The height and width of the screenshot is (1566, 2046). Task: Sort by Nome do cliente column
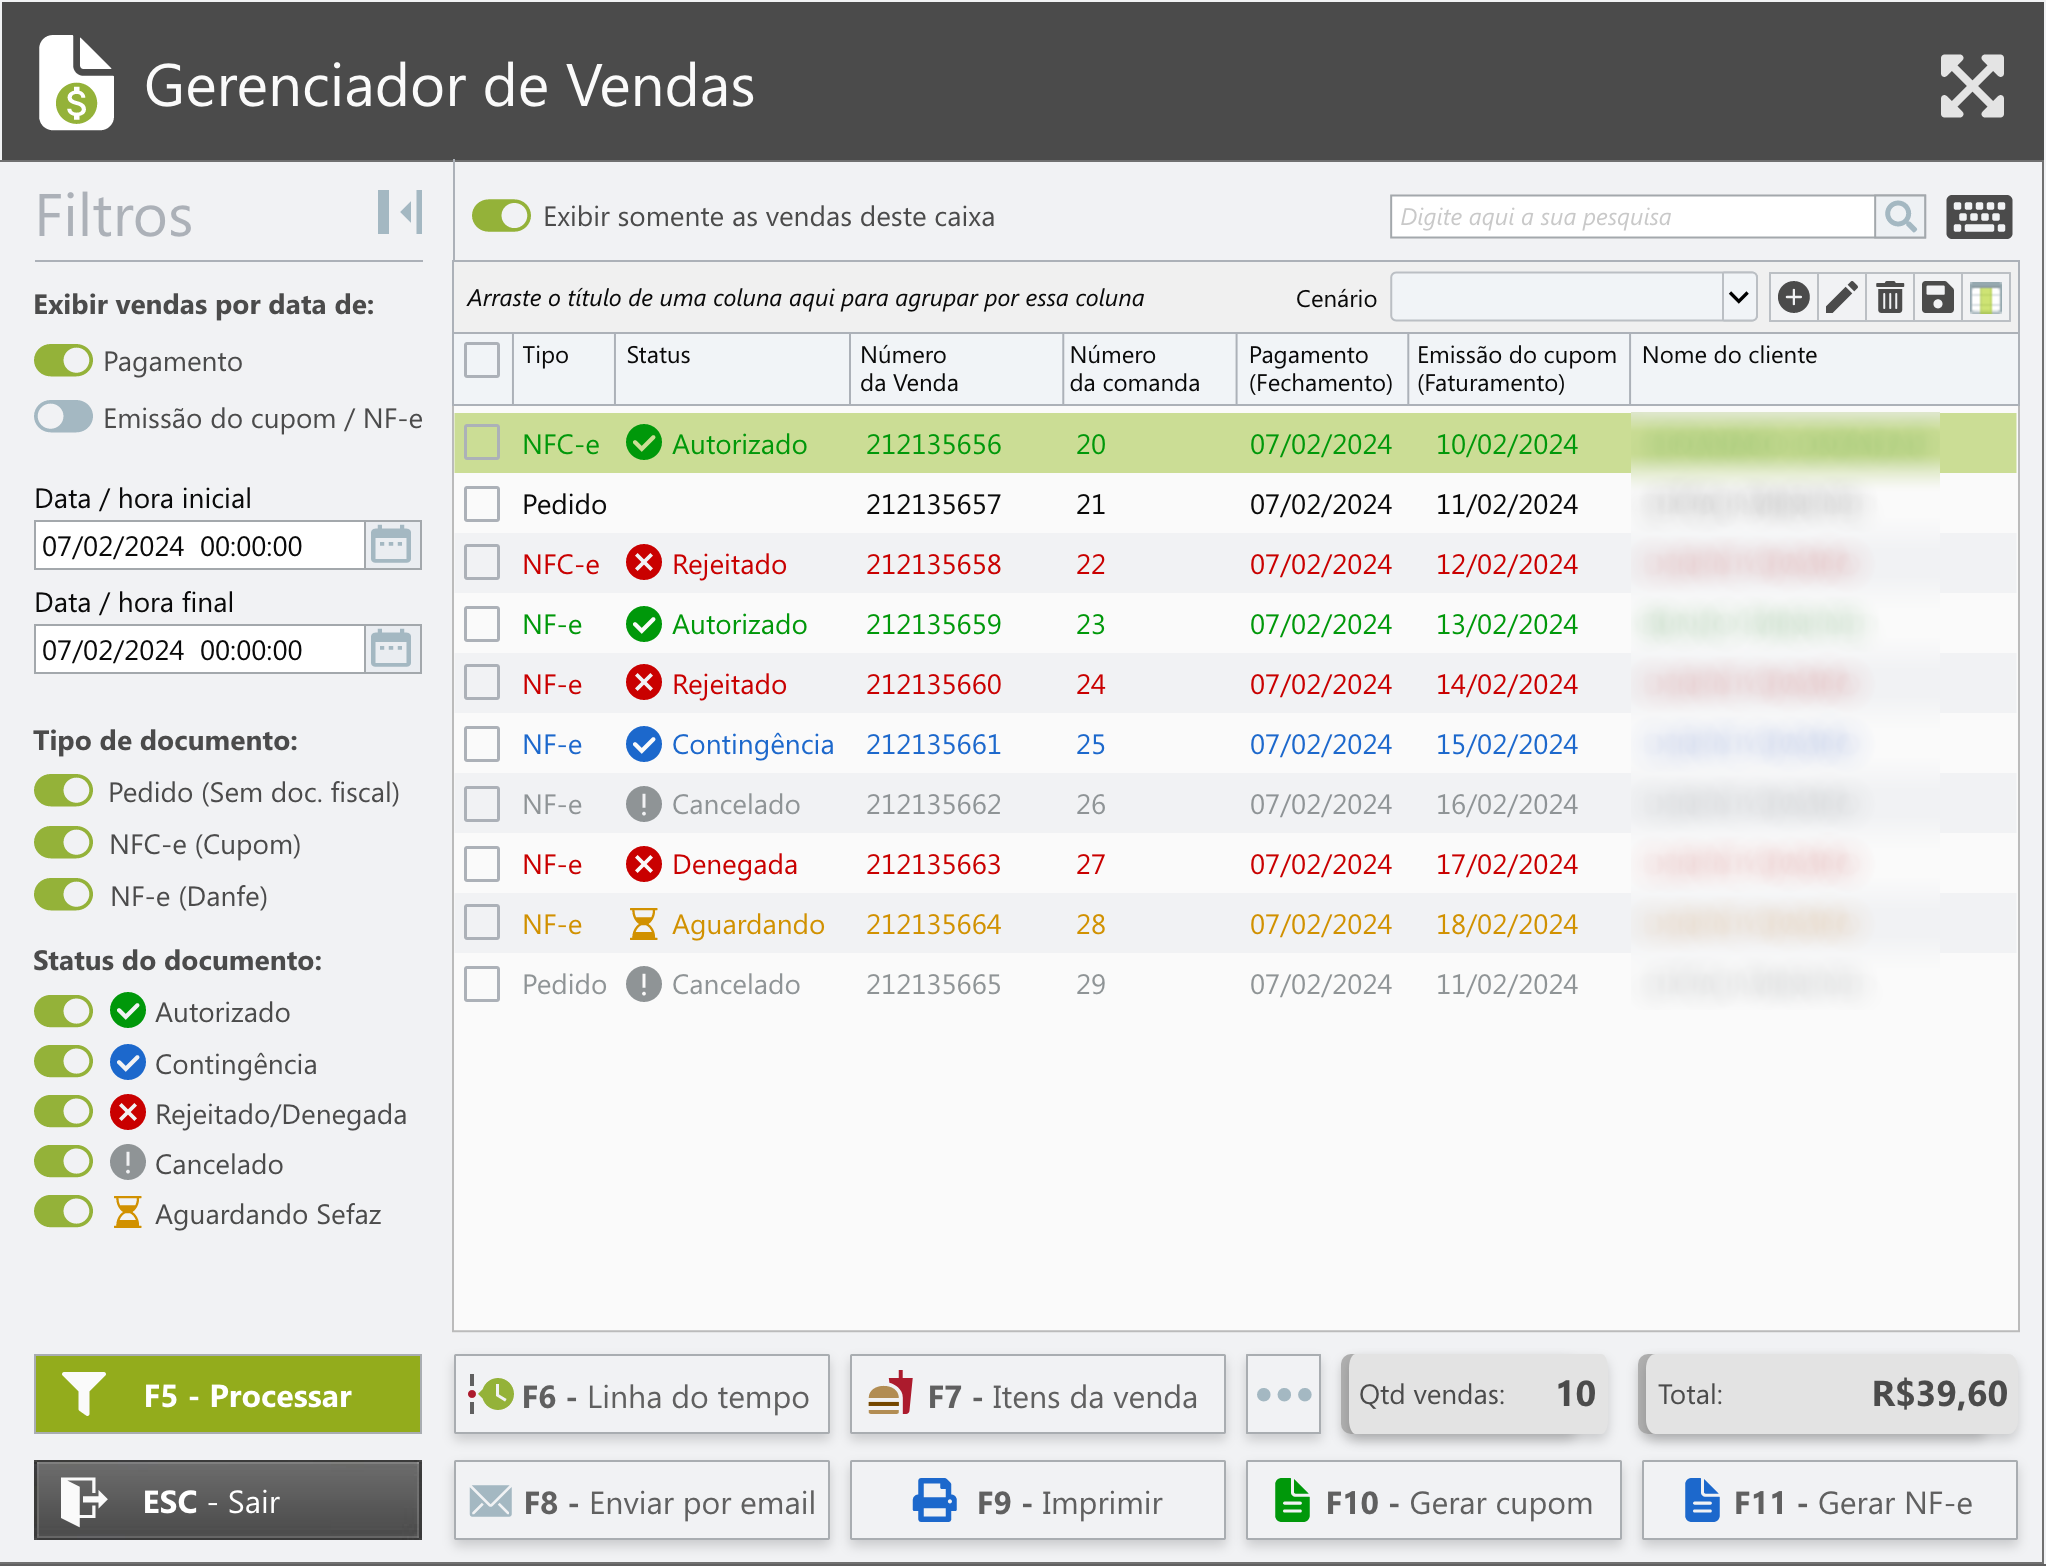1824,369
